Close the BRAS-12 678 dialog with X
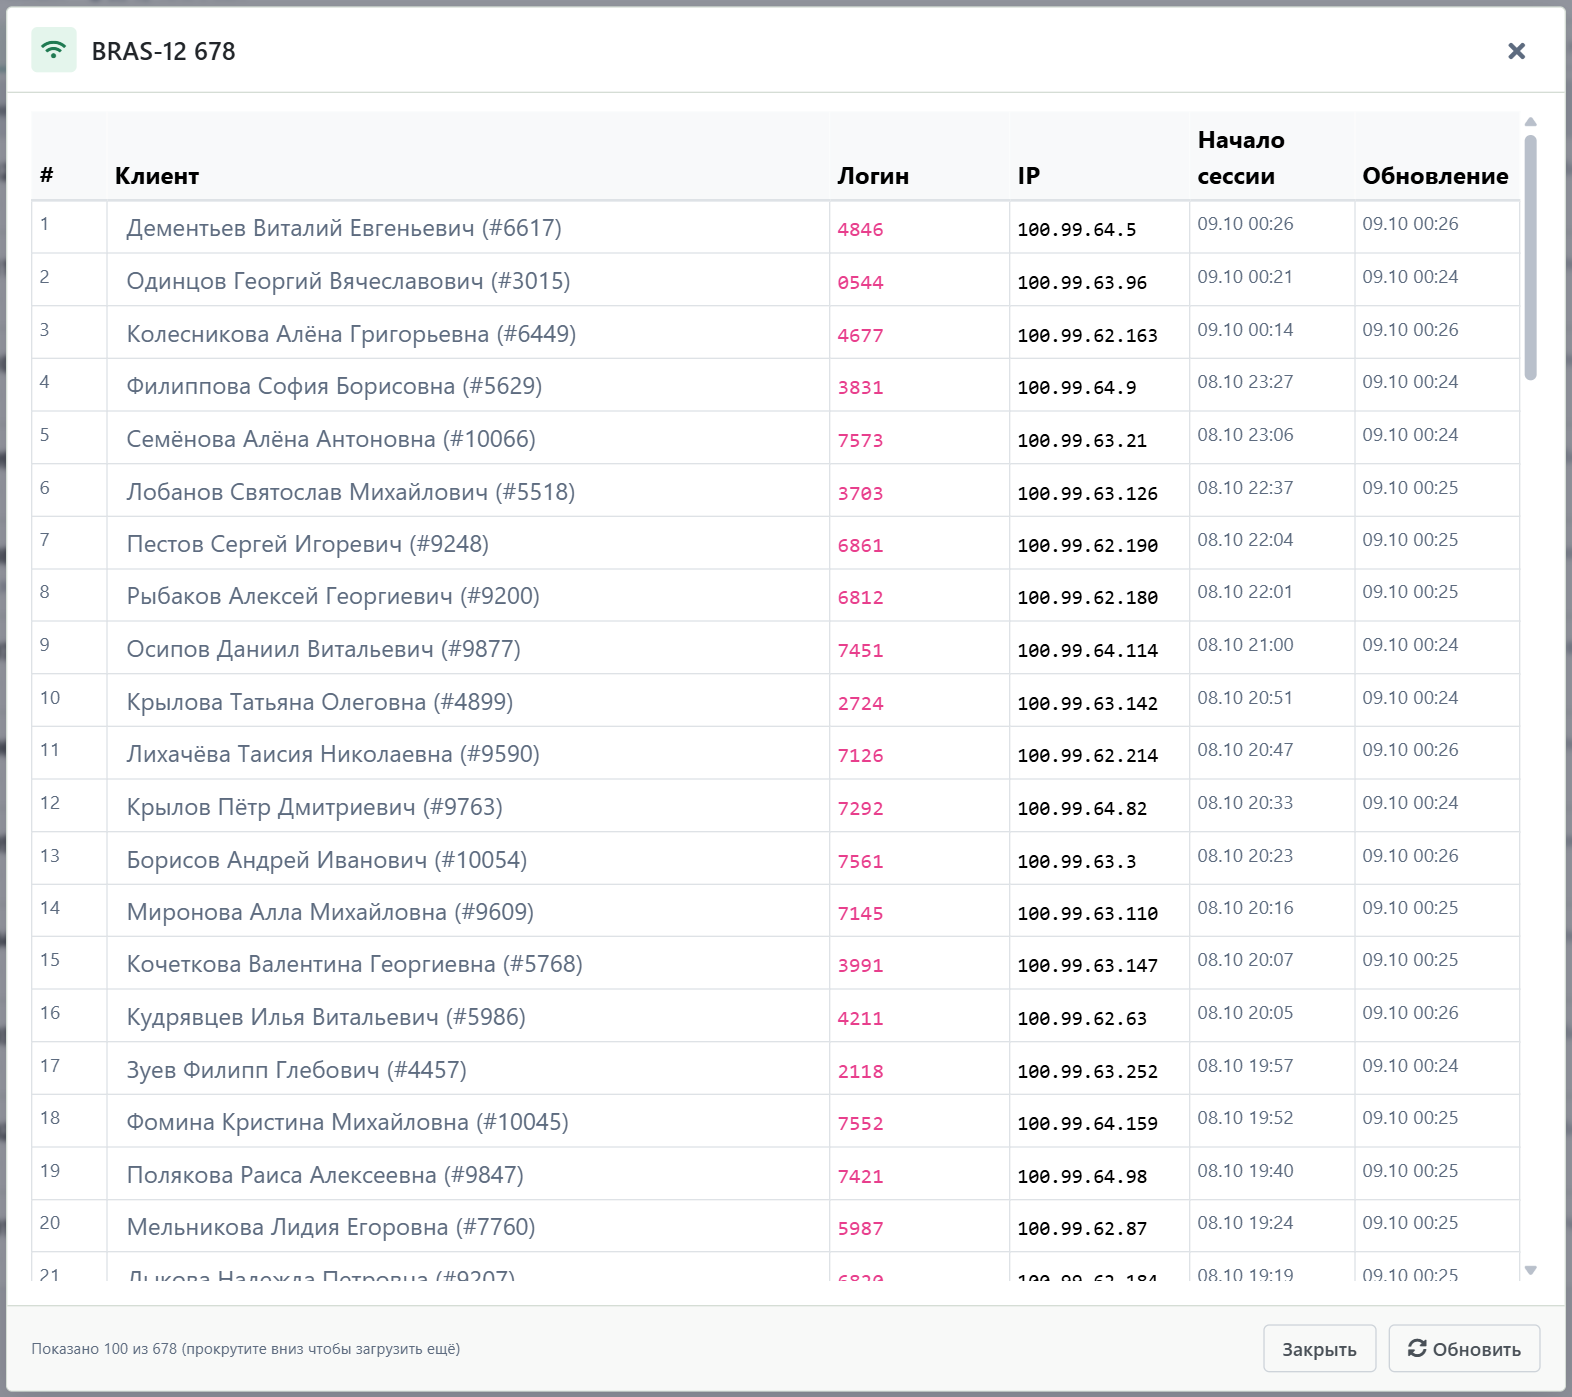The height and width of the screenshot is (1397, 1572). [x=1516, y=51]
